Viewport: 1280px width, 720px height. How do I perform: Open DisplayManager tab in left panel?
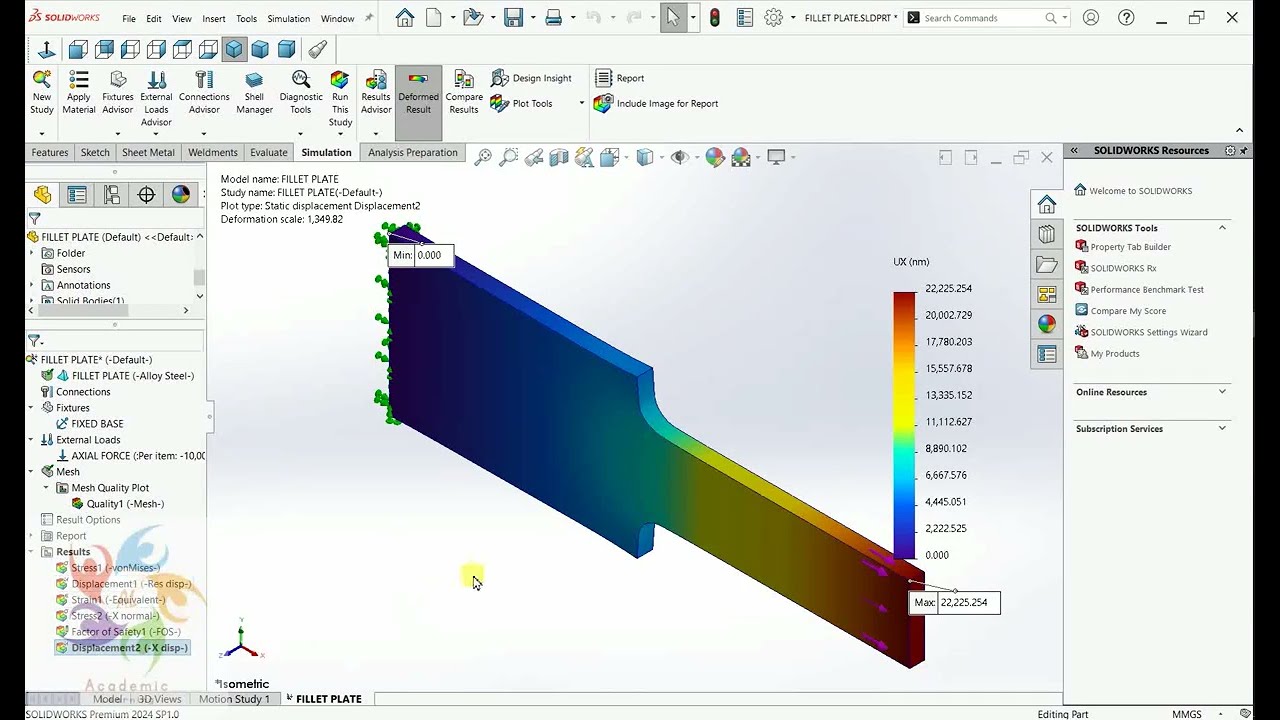[181, 195]
